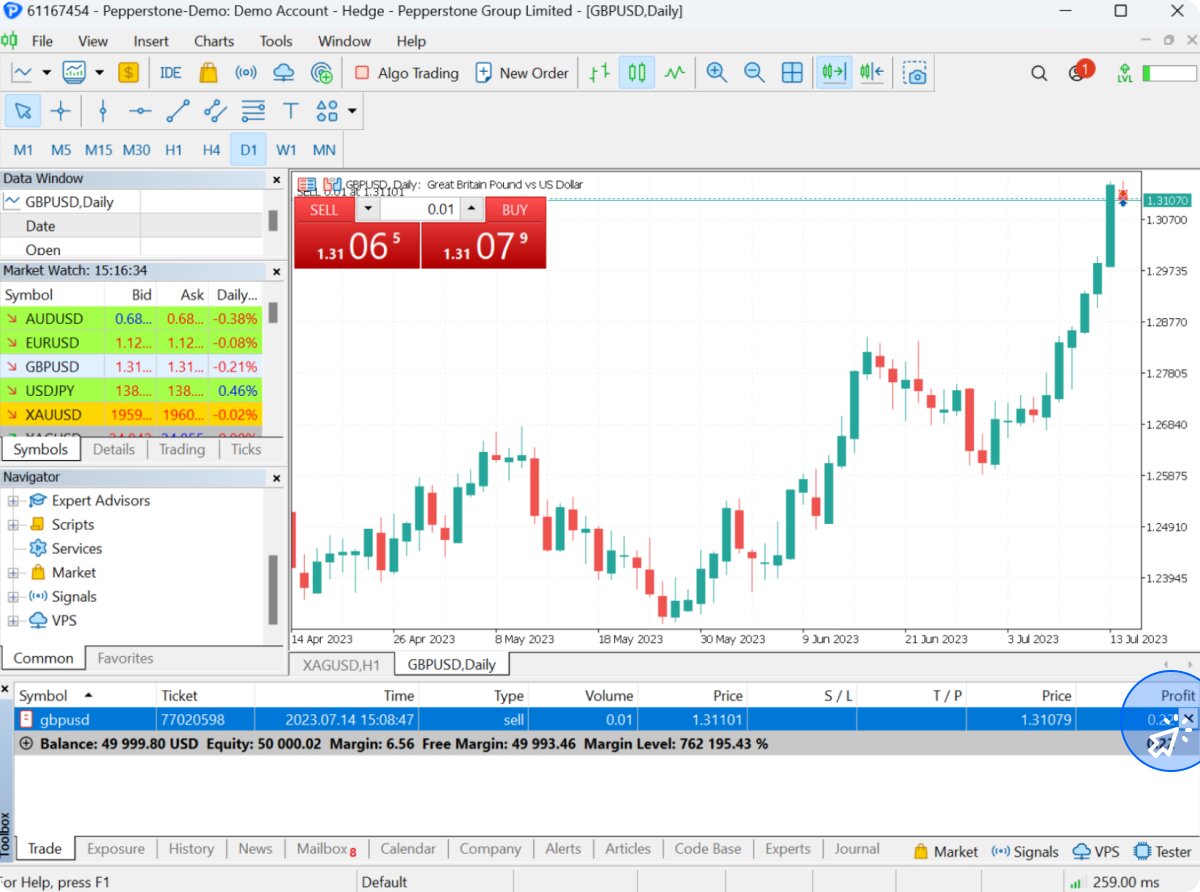This screenshot has height=892, width=1200.
Task: Select the horizontal line drawing tool
Action: coord(141,111)
